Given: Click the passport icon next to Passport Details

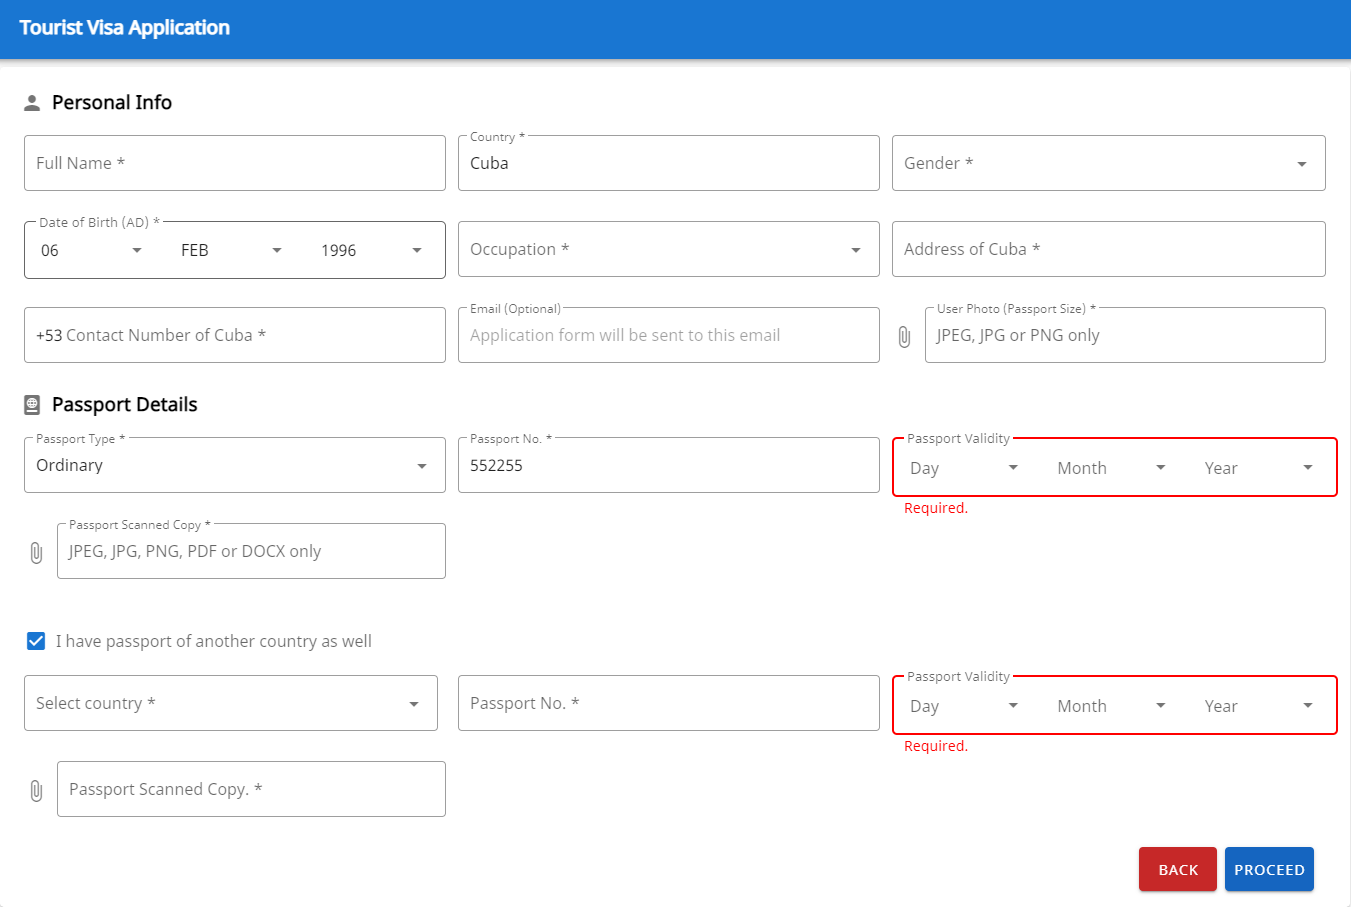Looking at the screenshot, I should (x=32, y=405).
